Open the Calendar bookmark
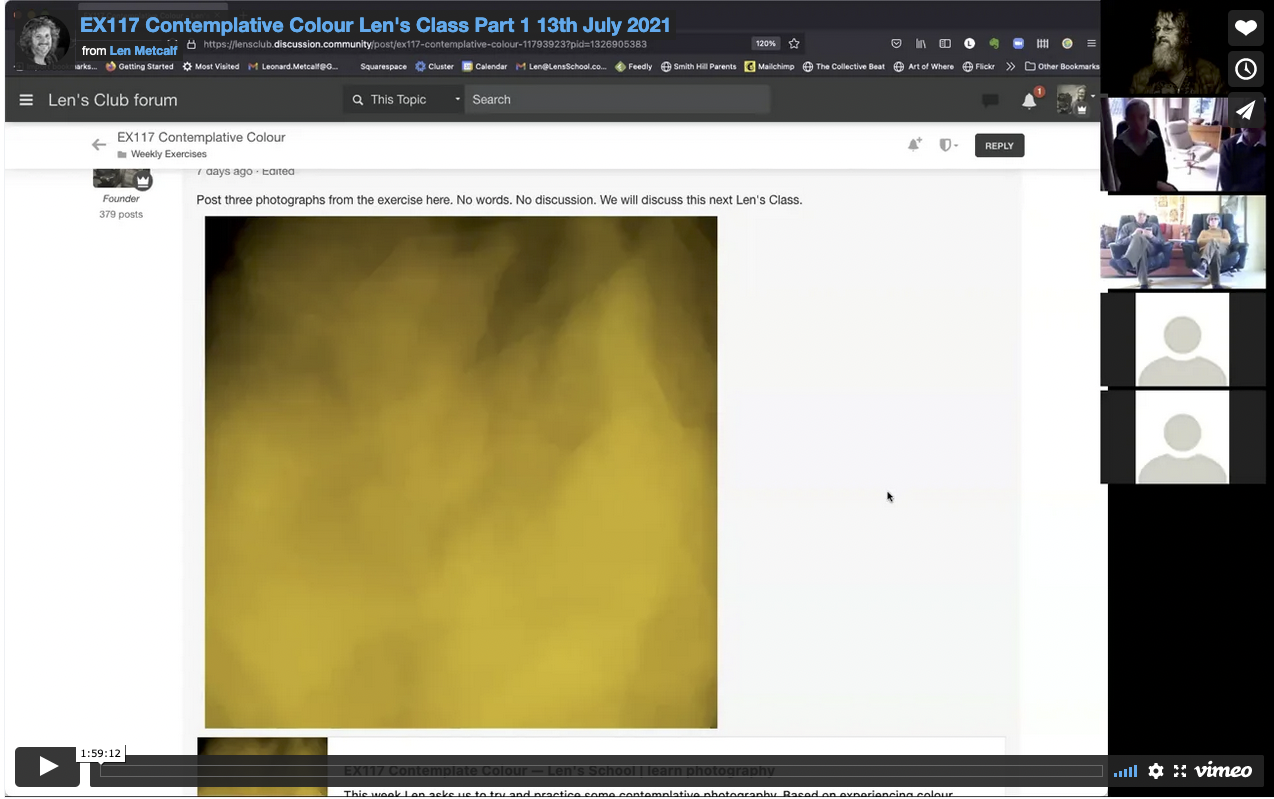Screen dimensions: 1274x799 485,67
